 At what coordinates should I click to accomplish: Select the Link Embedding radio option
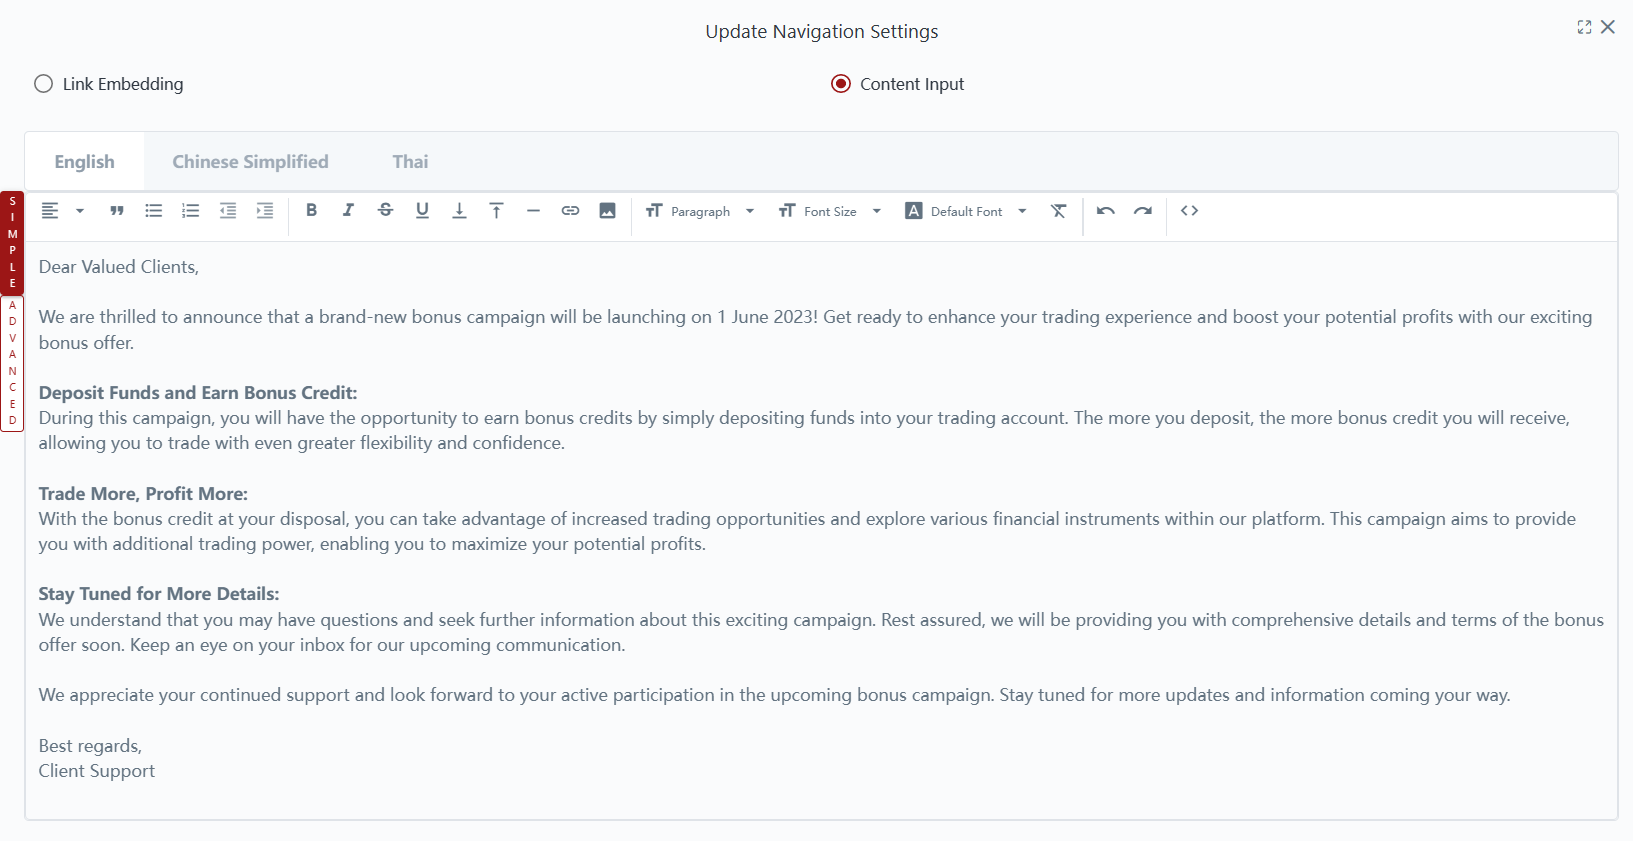43,84
